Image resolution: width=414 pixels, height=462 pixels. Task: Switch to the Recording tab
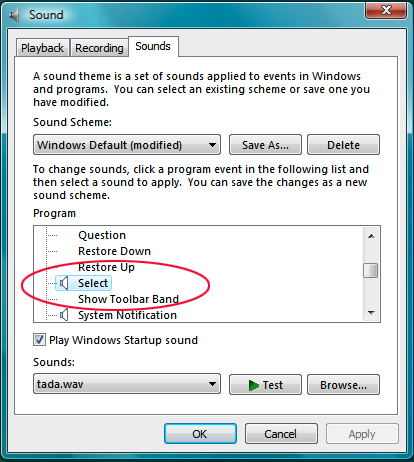[99, 48]
